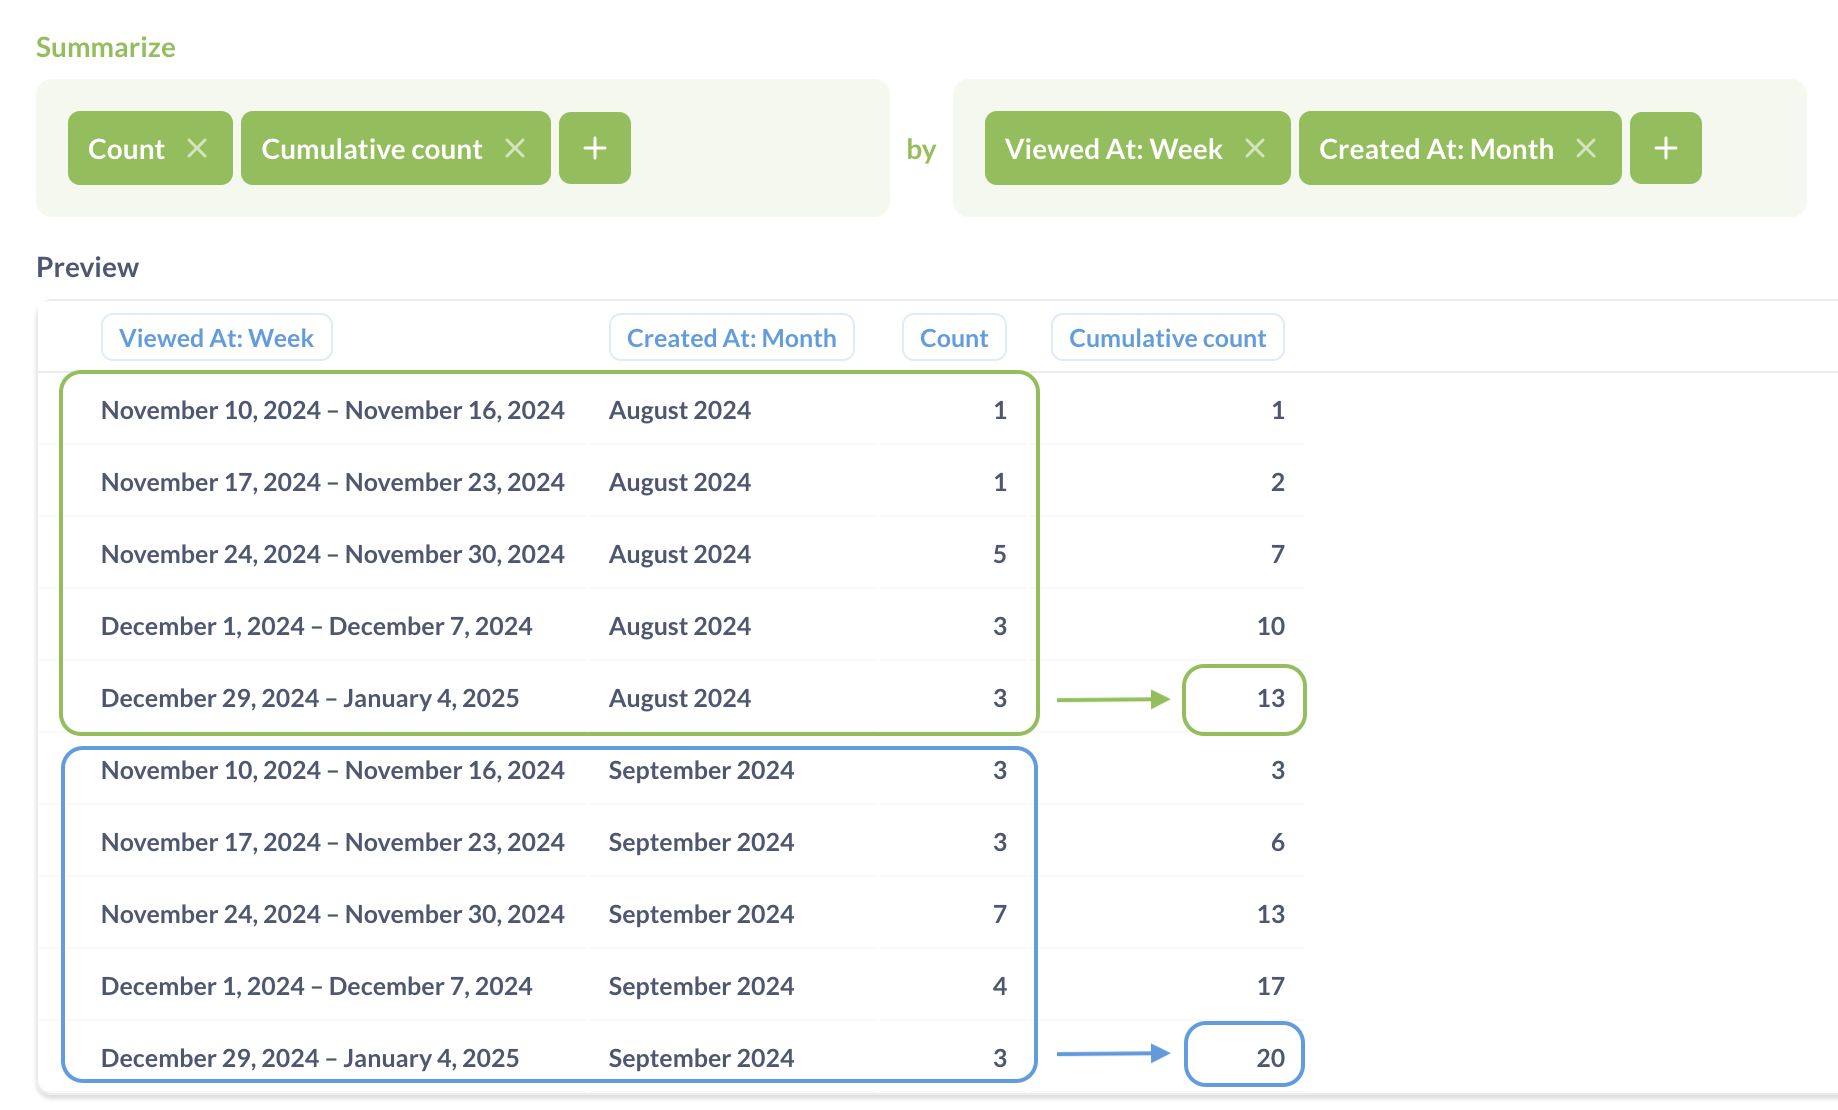Remove the Cumulative count aggregation
This screenshot has height=1110, width=1838.
coord(516,148)
